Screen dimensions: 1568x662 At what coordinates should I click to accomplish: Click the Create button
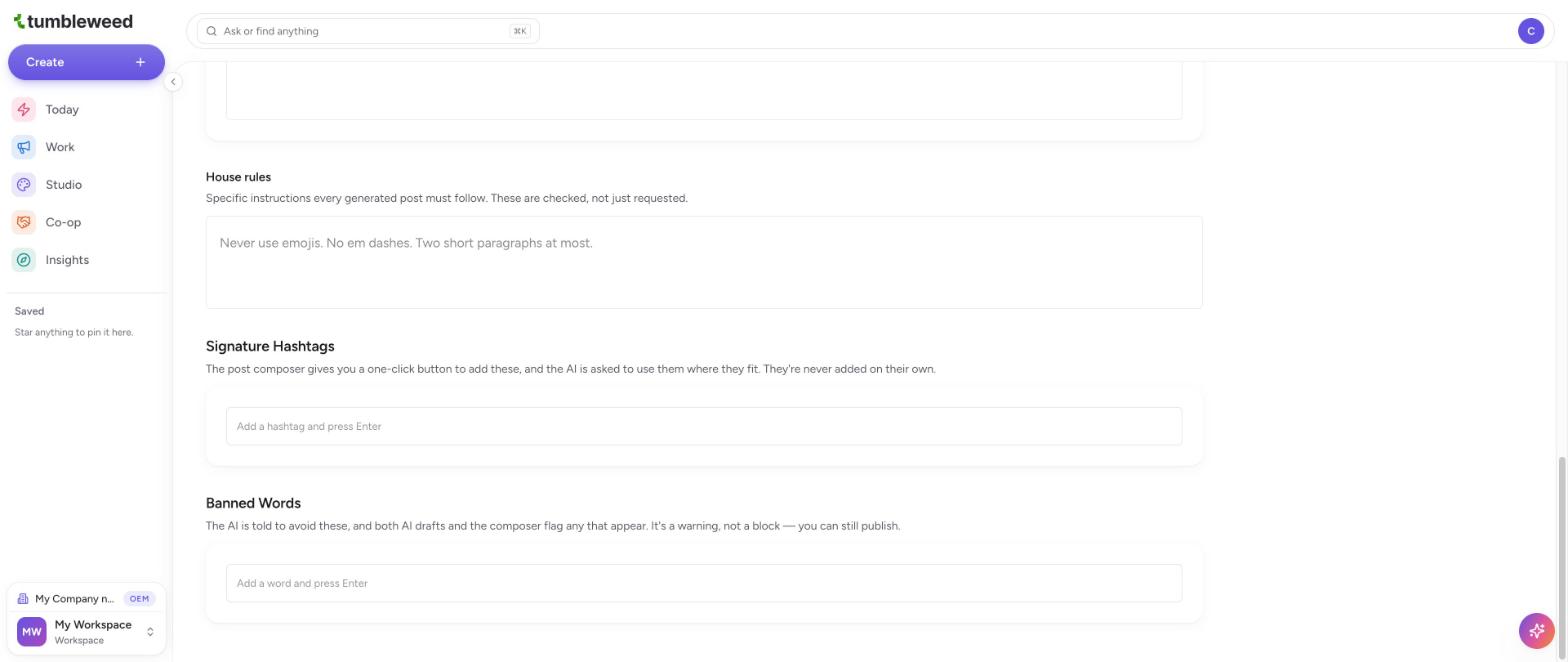(86, 62)
